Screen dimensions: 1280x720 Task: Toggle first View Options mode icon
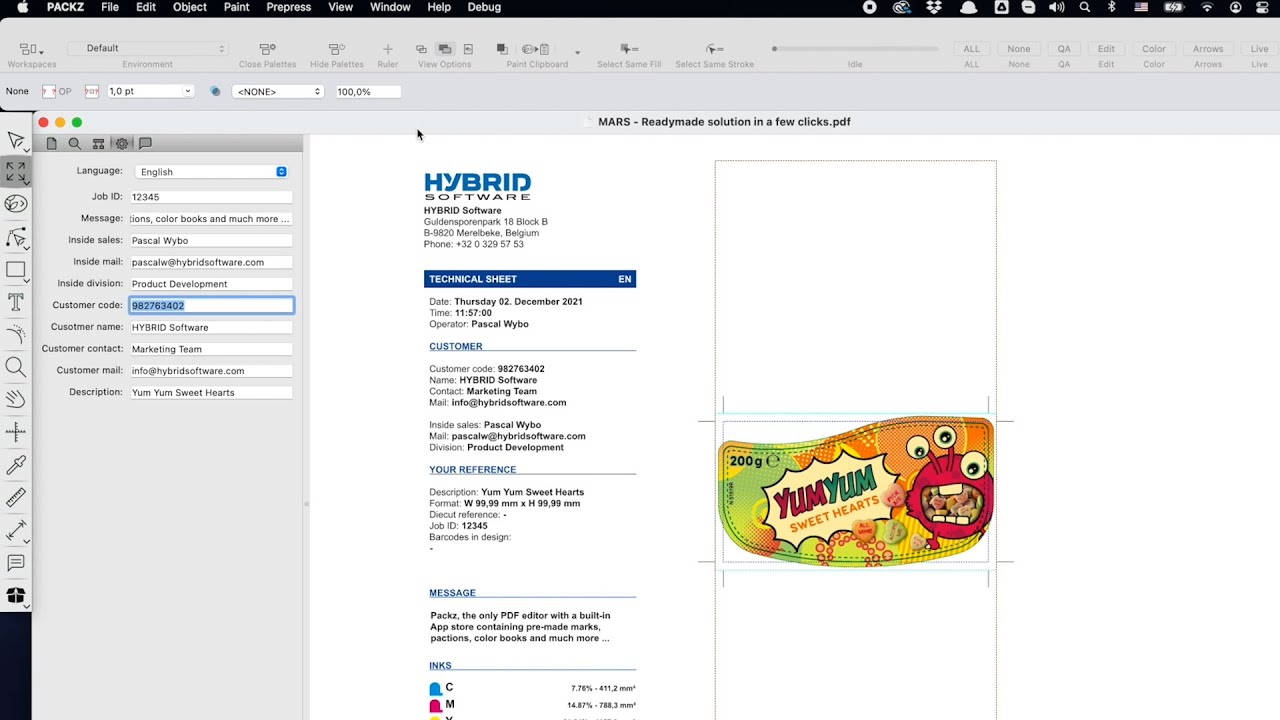(421, 49)
